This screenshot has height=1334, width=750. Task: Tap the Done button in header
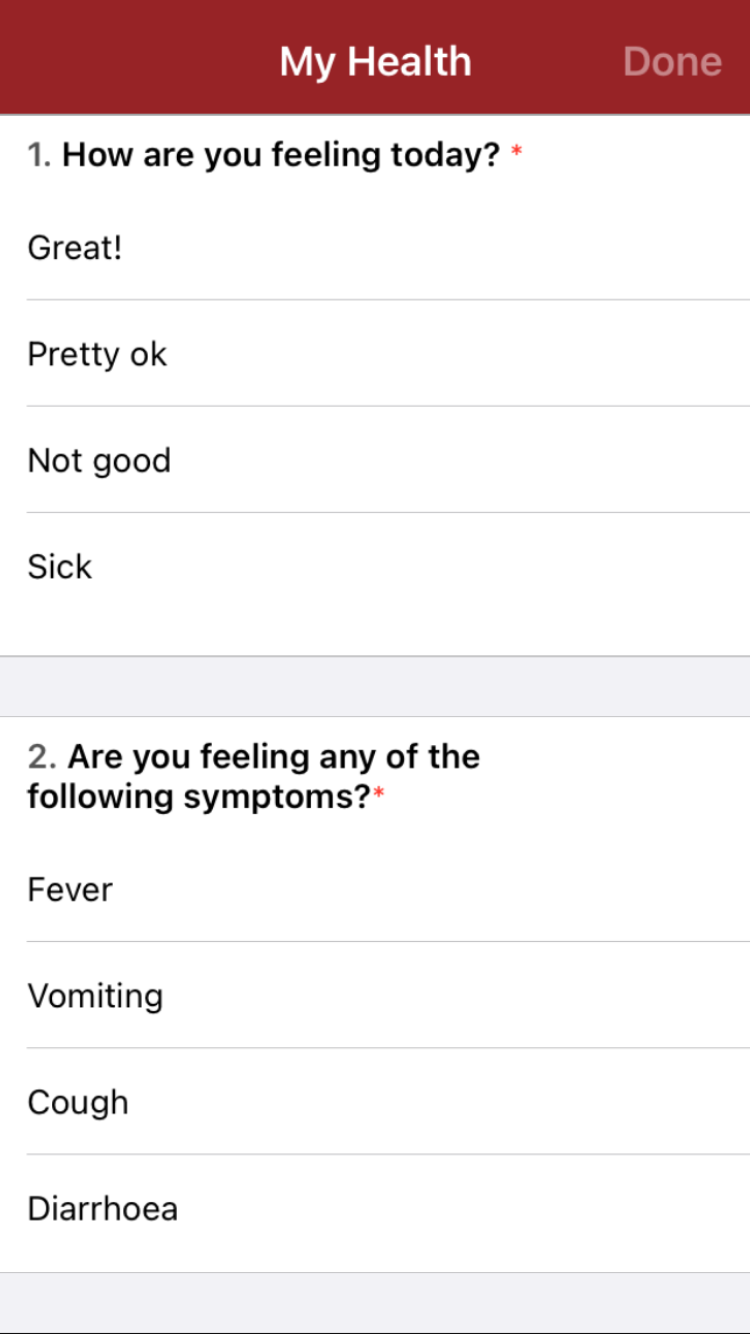672,62
